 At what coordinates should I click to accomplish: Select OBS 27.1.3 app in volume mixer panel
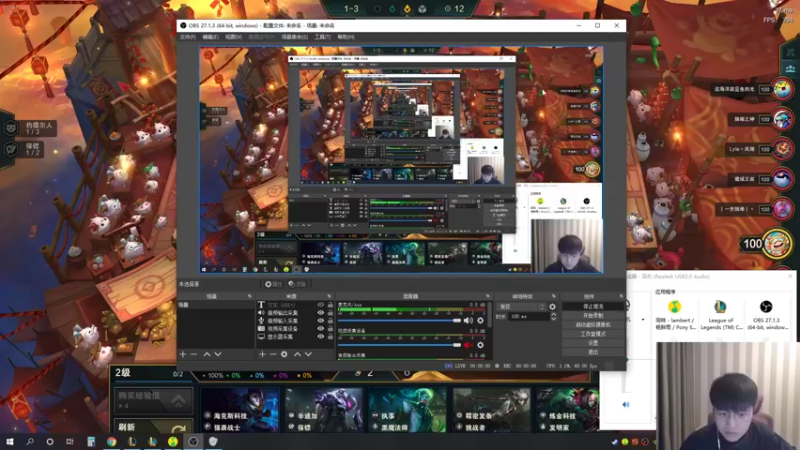pyautogui.click(x=766, y=315)
